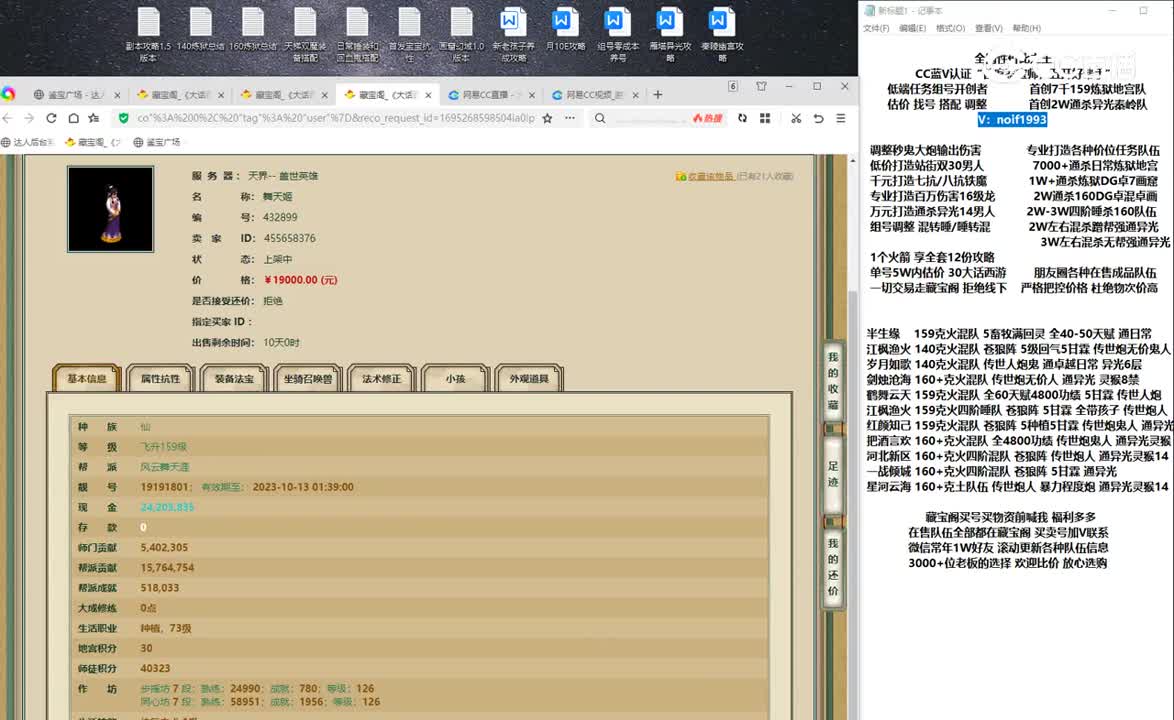The image size is (1174, 720).
Task: Select the 装备法宝 tab
Action: [x=234, y=379]
